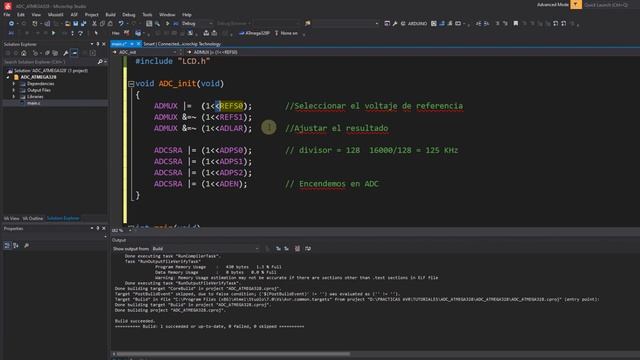Expand the Output Files tree node

[x=14, y=90]
